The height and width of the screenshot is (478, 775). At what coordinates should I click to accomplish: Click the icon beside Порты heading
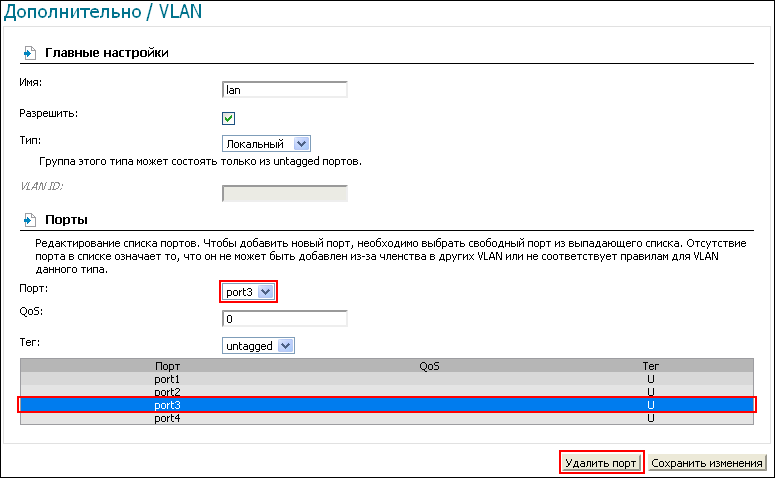pyautogui.click(x=30, y=219)
